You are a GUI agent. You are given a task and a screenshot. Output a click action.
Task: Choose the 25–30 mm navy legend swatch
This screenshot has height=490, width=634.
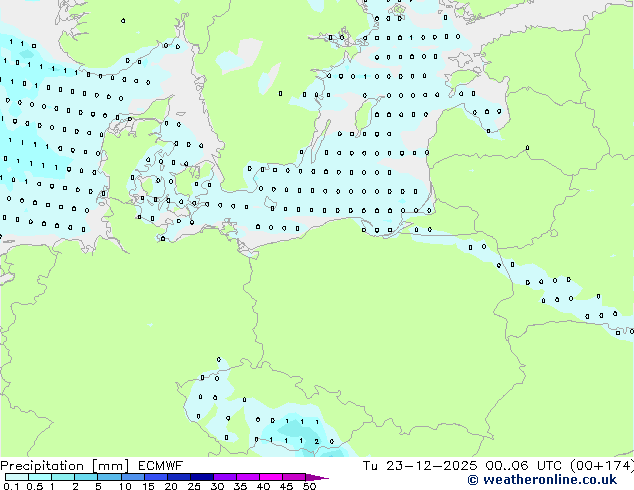(201, 477)
